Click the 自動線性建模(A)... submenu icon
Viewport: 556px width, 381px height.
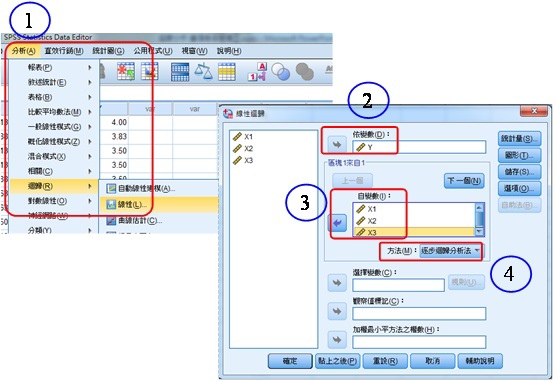111,188
